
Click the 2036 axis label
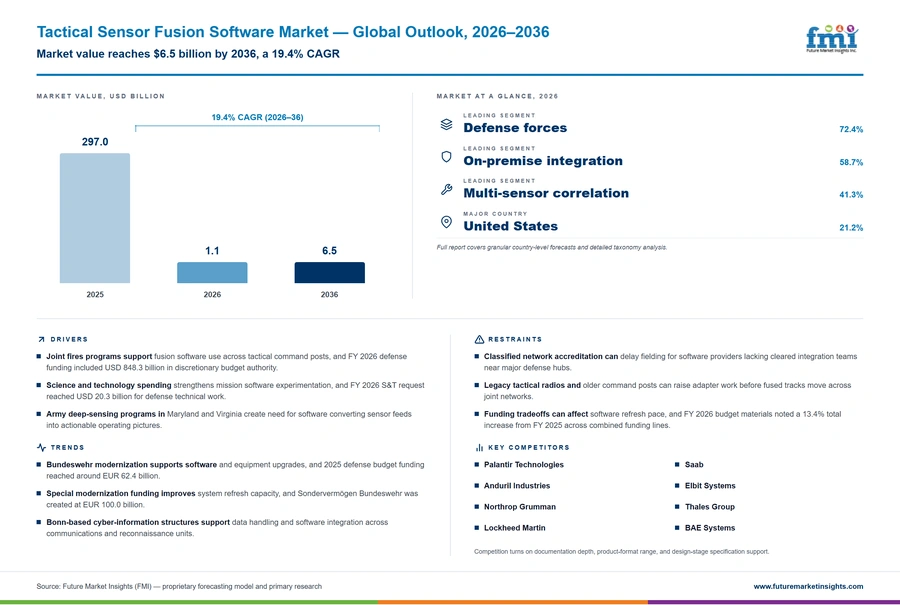329,294
